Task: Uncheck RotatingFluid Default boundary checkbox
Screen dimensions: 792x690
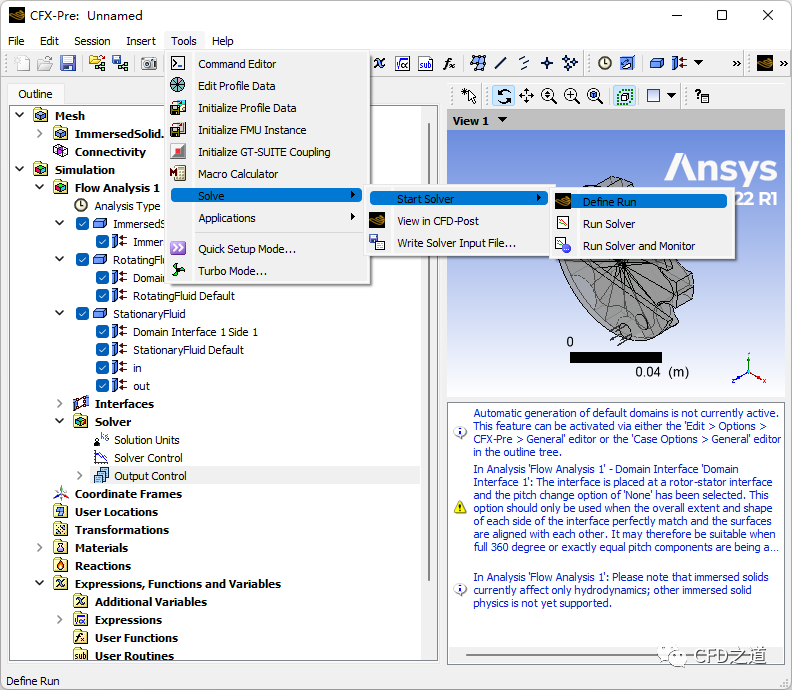Action: (103, 295)
